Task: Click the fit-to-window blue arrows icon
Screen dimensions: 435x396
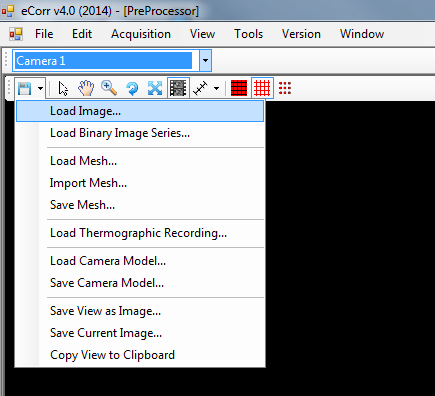Action: (x=155, y=89)
